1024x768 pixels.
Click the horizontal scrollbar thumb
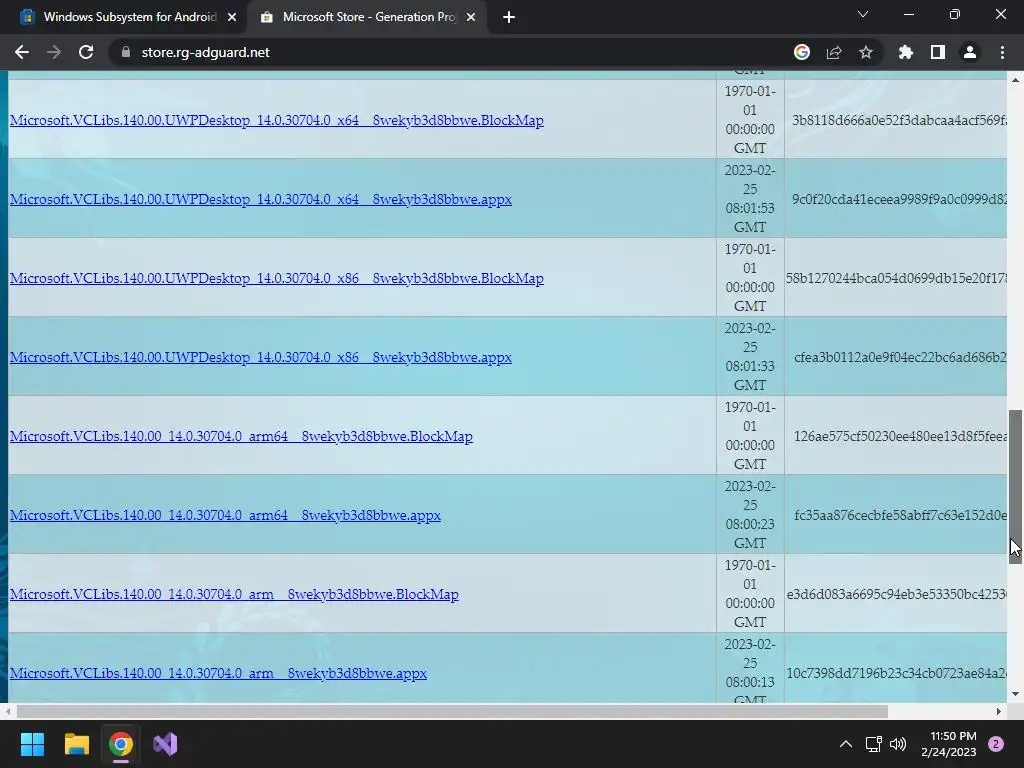[x=452, y=711]
